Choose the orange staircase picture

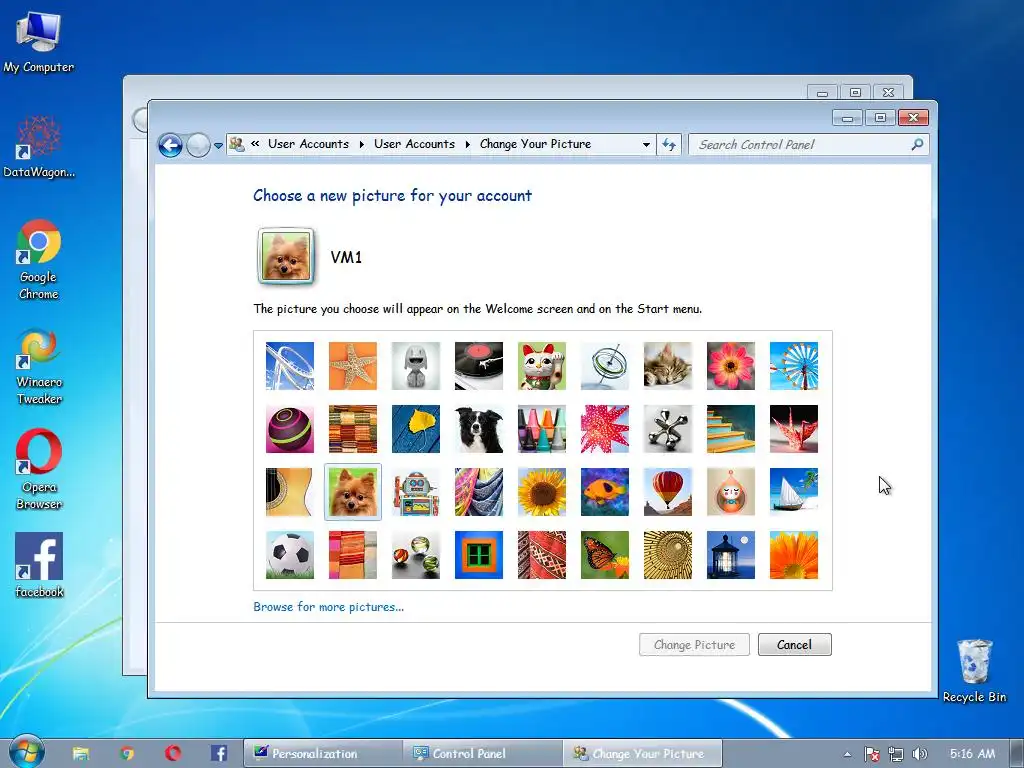(731, 429)
